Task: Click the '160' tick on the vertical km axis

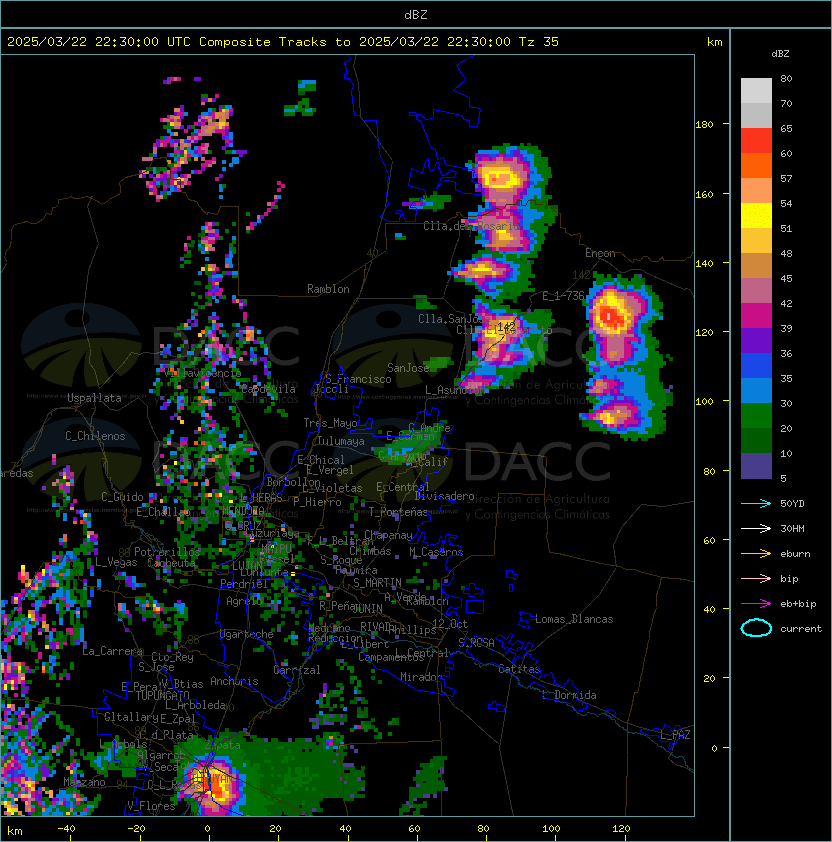Action: [704, 194]
